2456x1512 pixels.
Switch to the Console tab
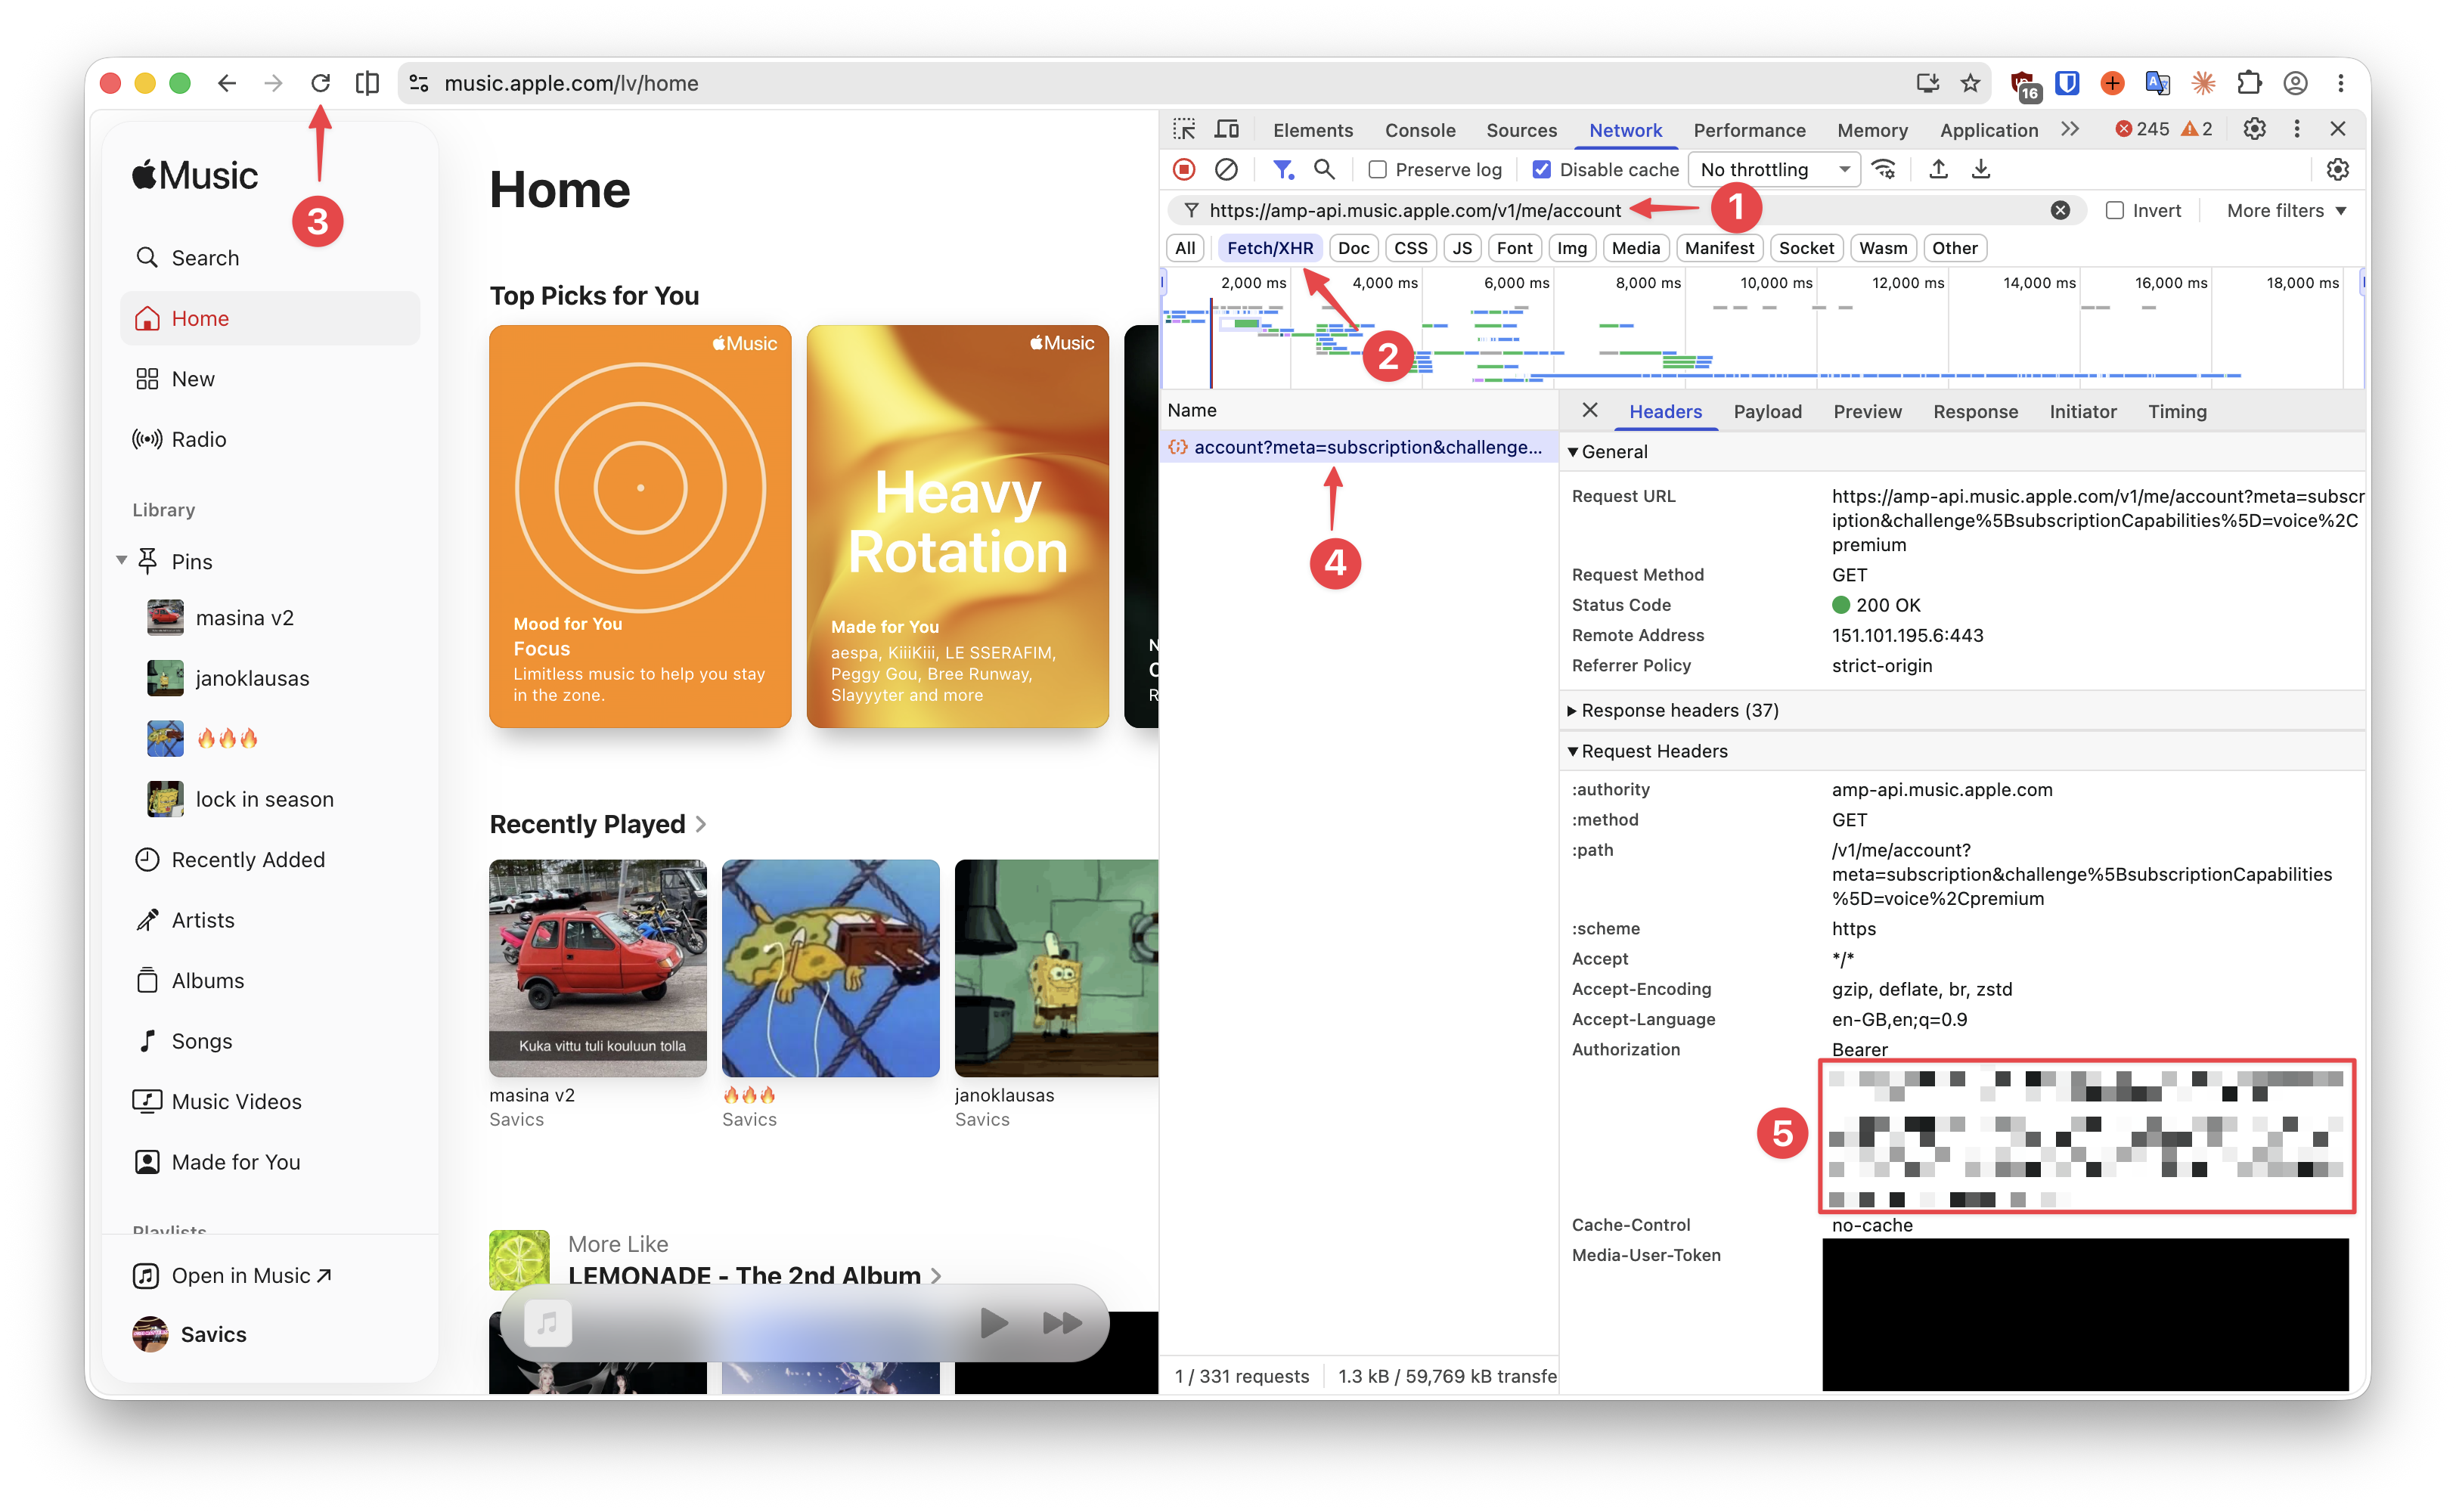click(1419, 130)
